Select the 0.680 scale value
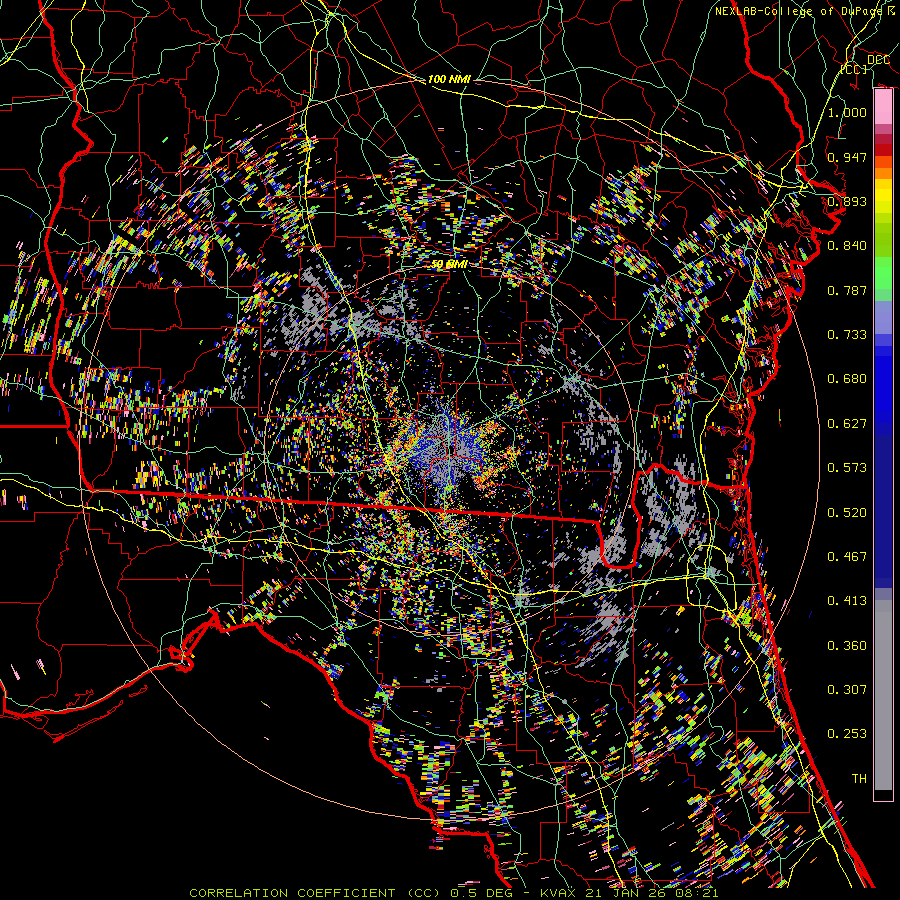This screenshot has width=900, height=900. coord(847,379)
